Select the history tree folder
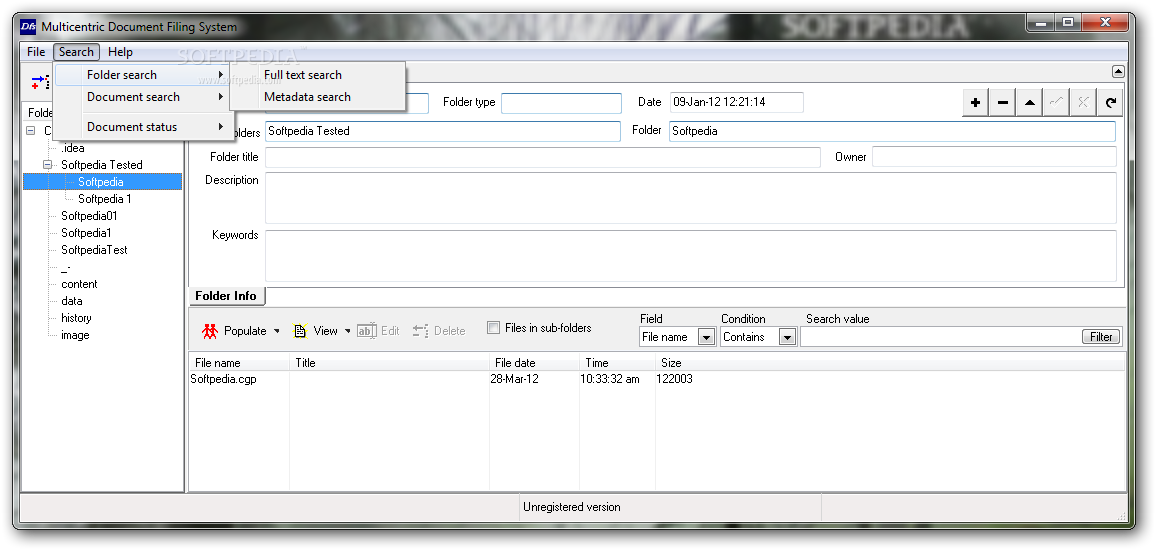 76,318
